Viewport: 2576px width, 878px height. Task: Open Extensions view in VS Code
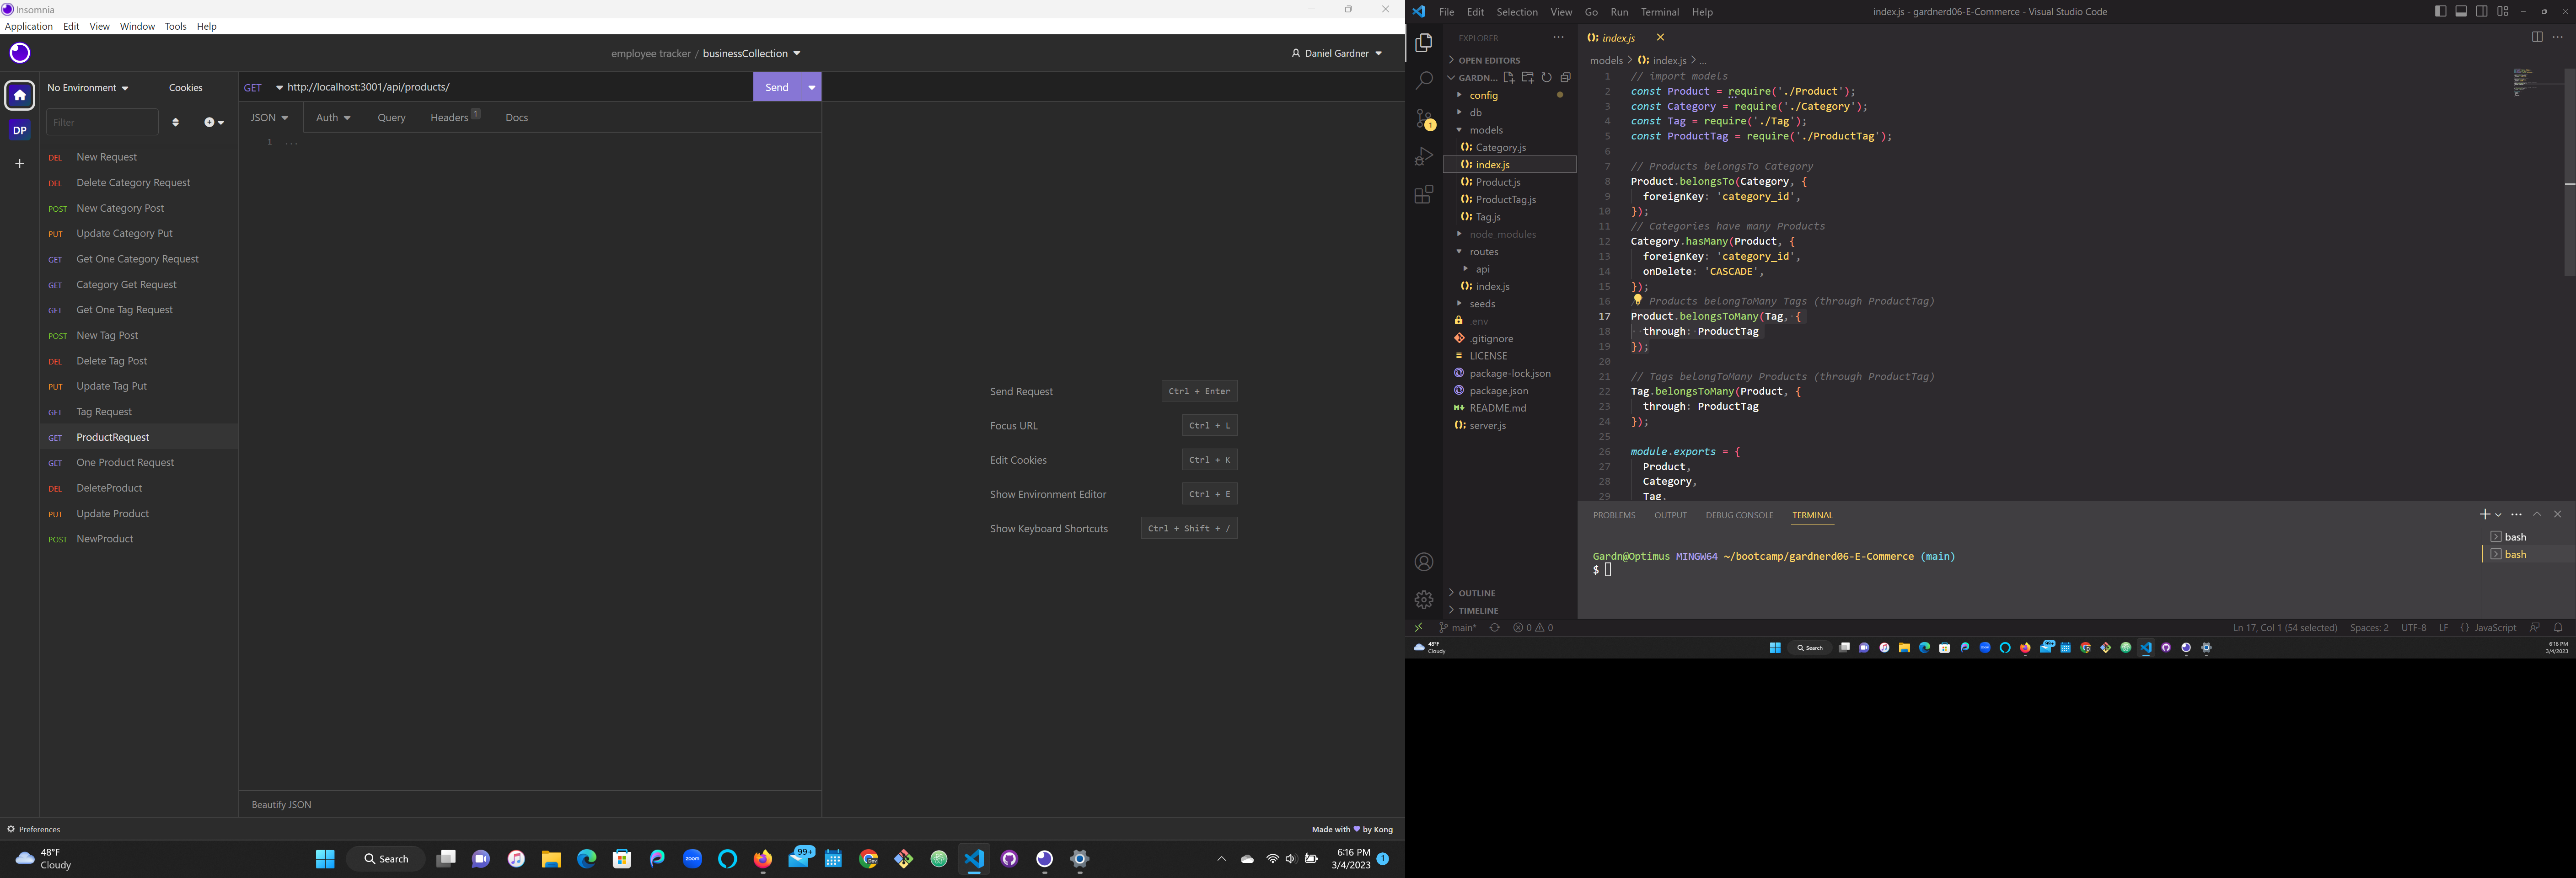[1424, 195]
